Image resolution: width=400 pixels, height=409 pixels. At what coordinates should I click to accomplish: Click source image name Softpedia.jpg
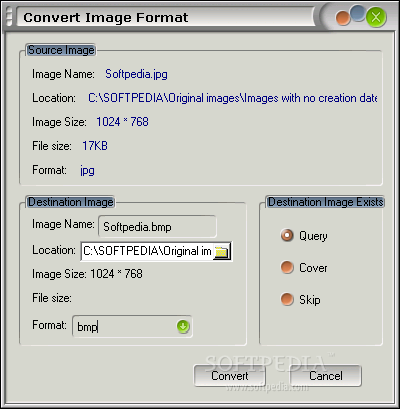click(136, 74)
